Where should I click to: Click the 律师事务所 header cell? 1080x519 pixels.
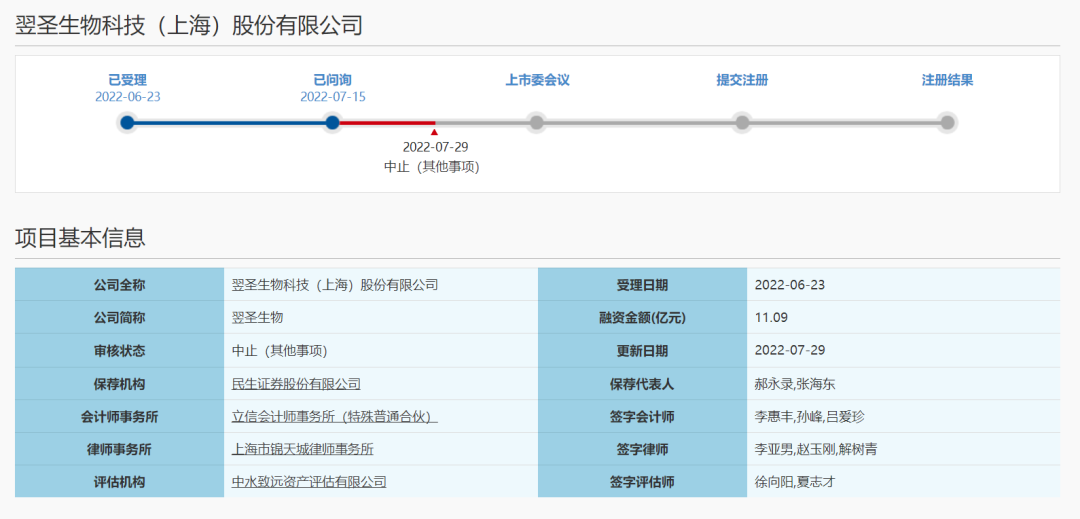coord(120,449)
